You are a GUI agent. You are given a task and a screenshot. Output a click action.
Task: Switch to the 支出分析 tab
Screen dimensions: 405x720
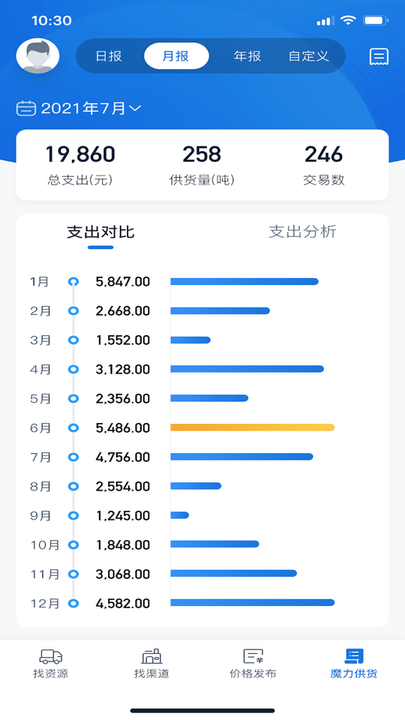(x=303, y=232)
